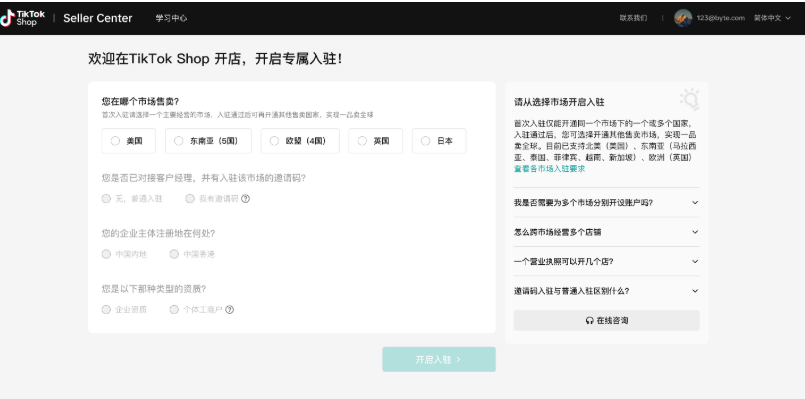Screen dimensions: 805x399
Task: Expand 怎么跨市场经营多个店铺 question
Action: (x=606, y=232)
